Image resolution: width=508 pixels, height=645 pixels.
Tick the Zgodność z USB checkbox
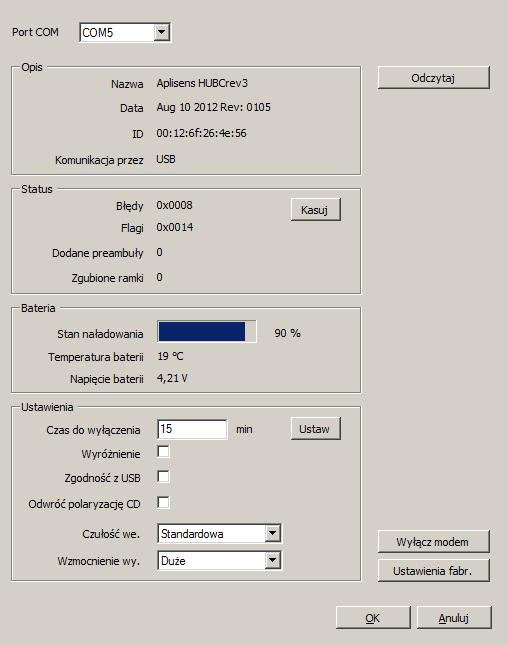(163, 476)
